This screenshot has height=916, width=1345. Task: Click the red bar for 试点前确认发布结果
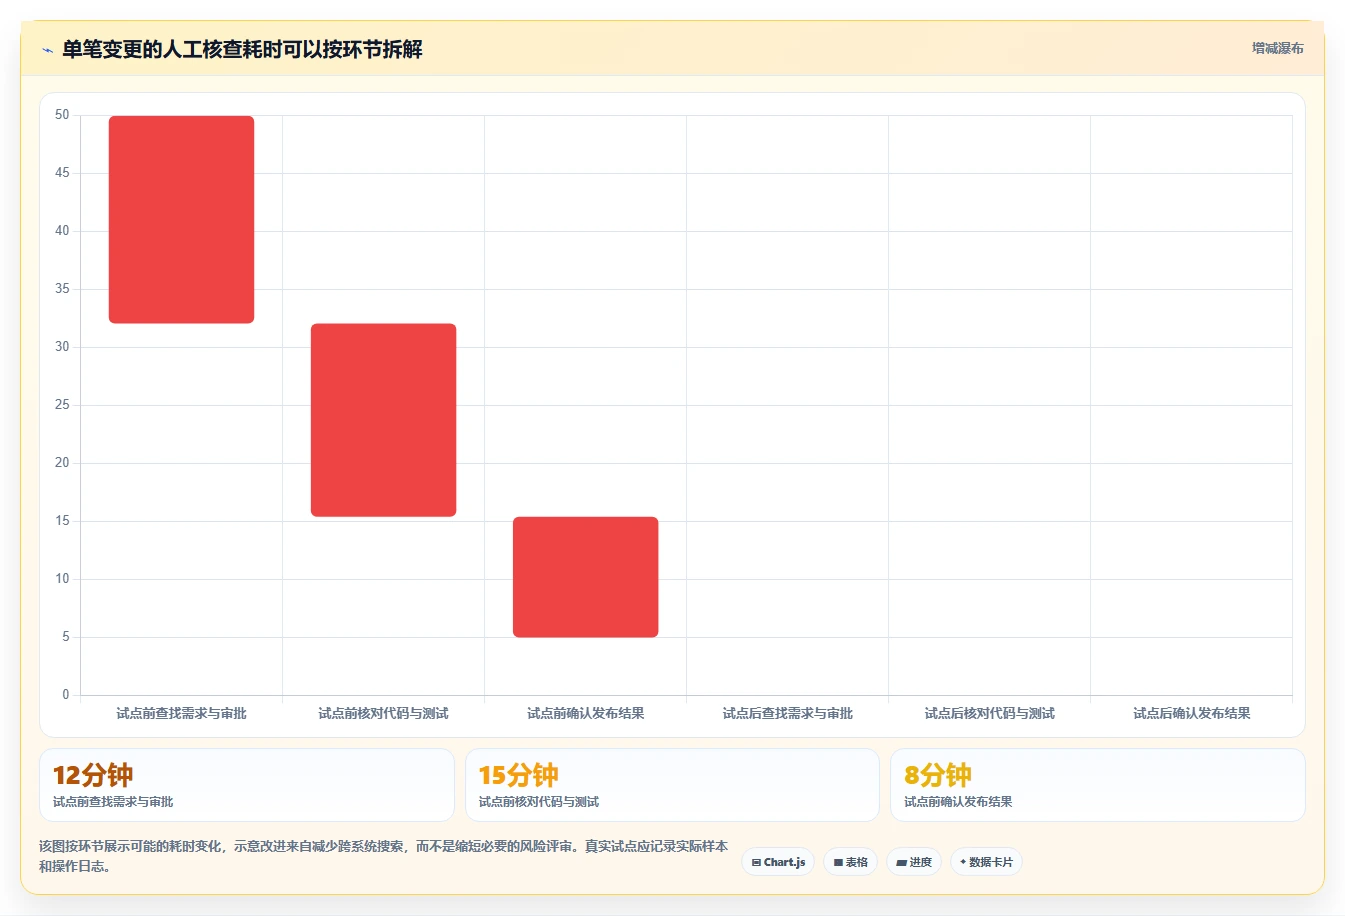(x=585, y=577)
